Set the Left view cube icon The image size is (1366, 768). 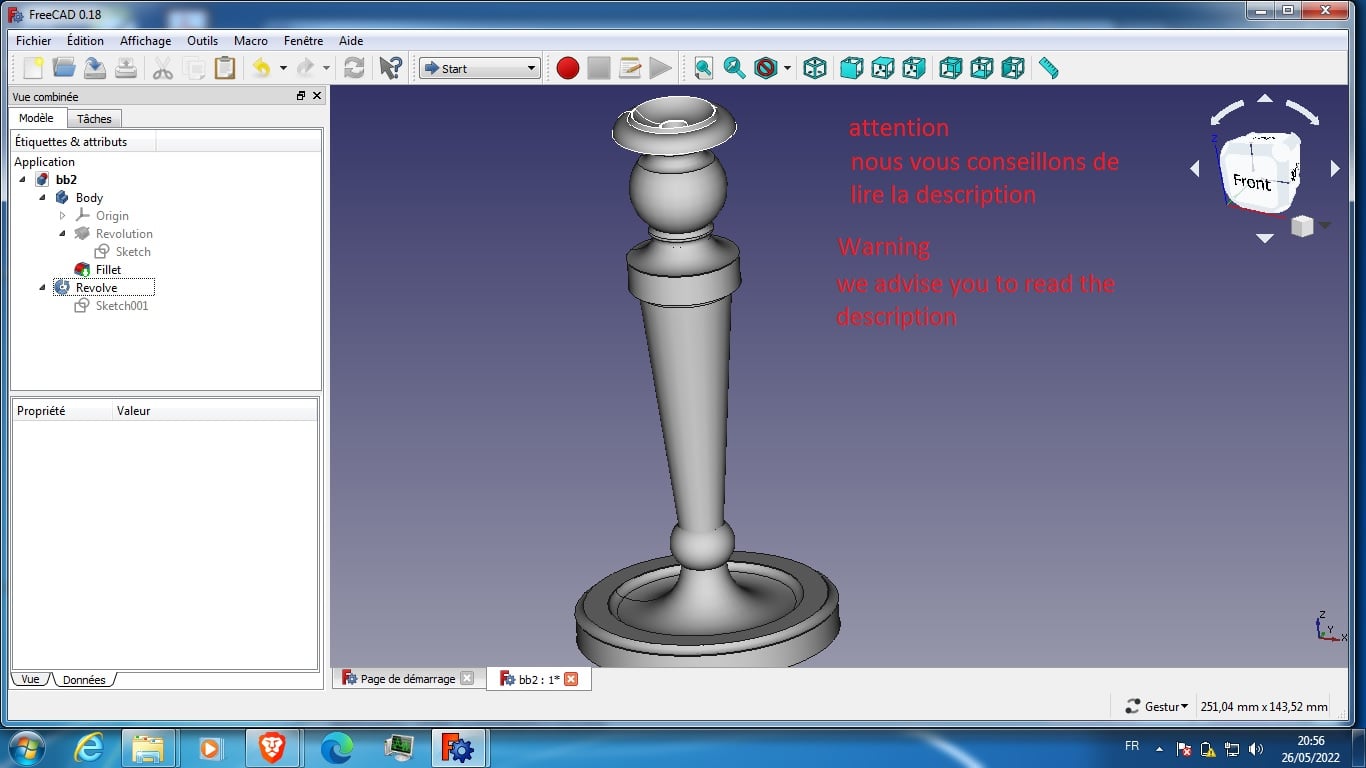[x=1013, y=68]
